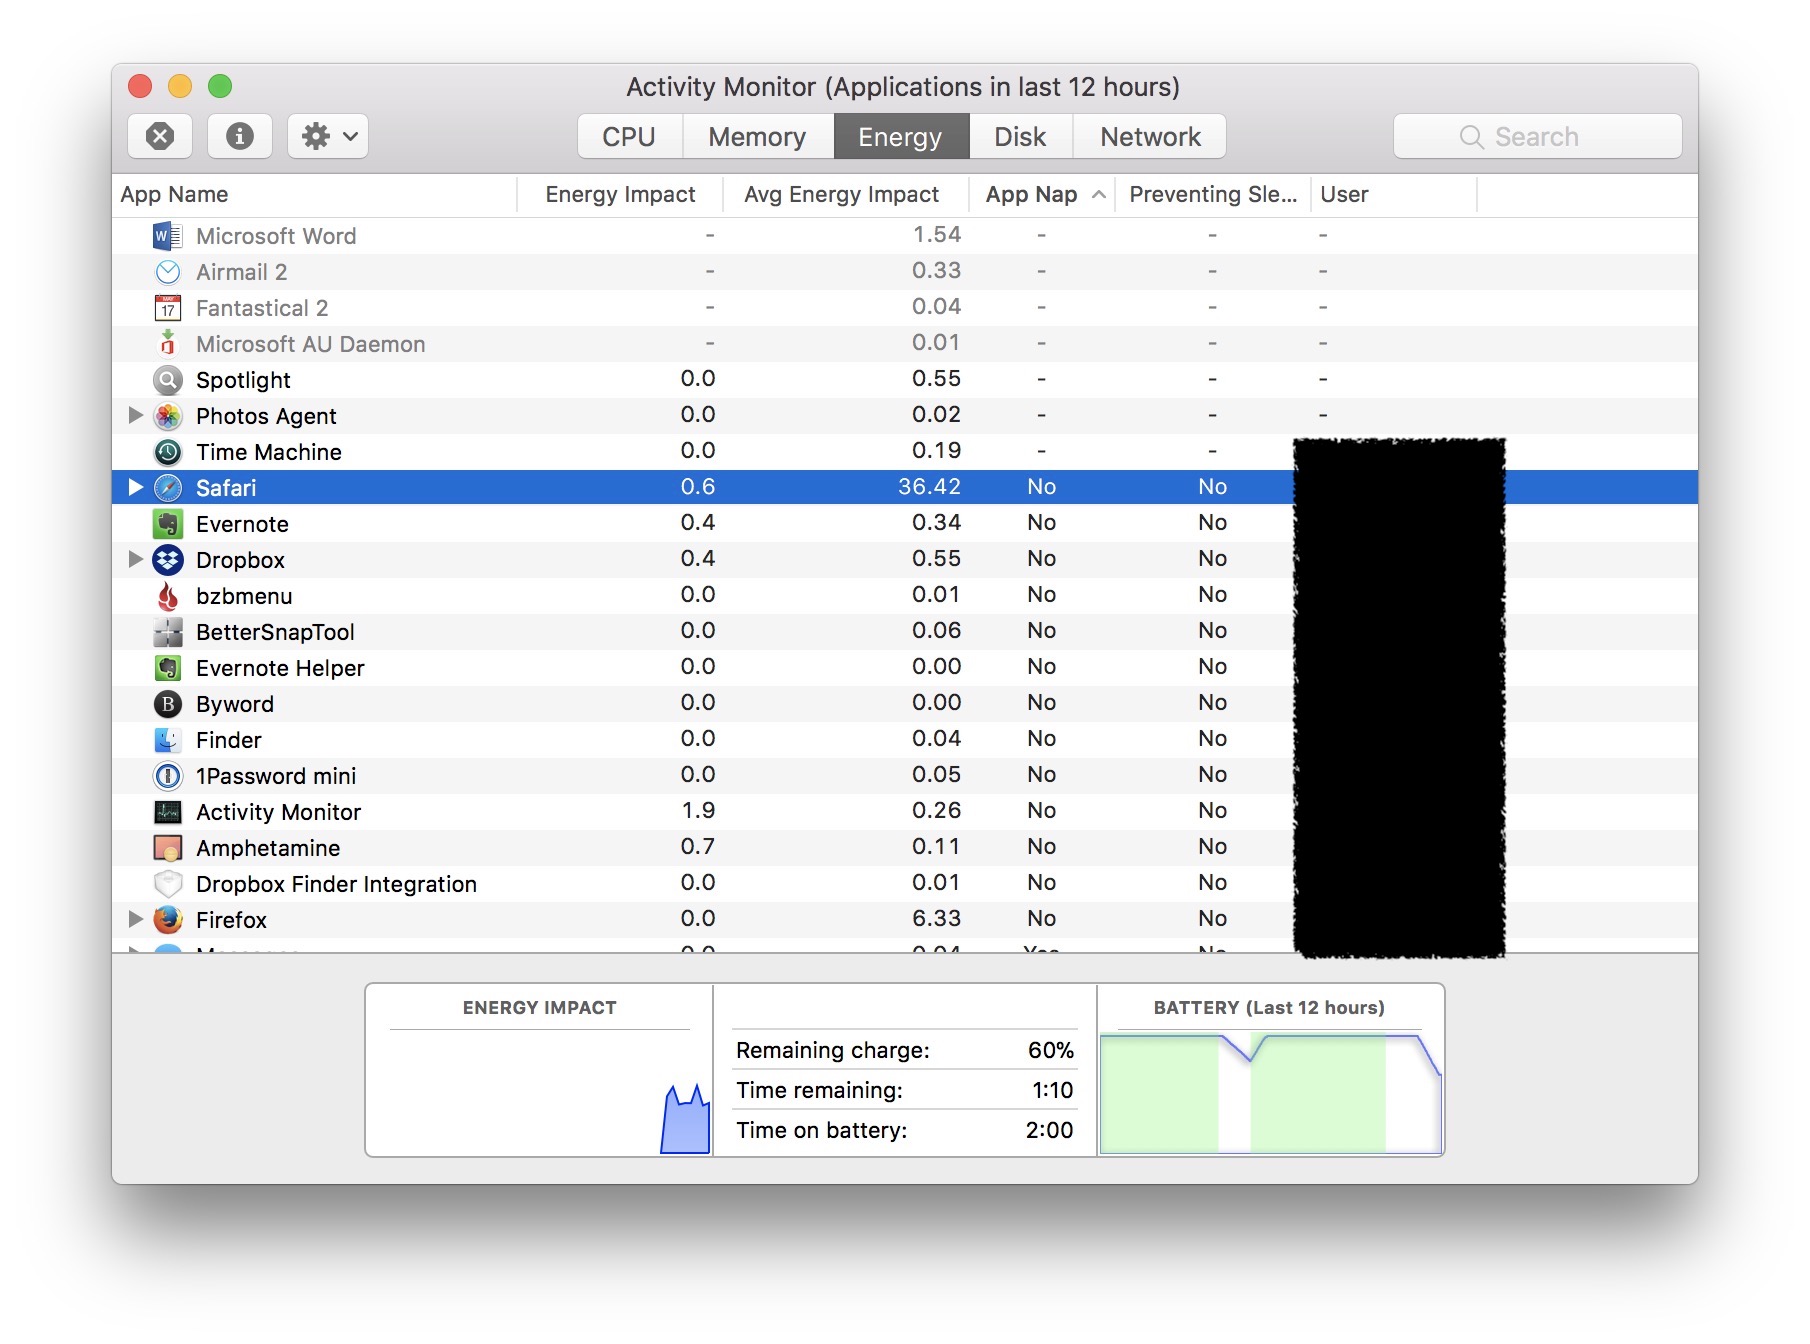Viewport: 1810px width, 1344px height.
Task: Open the Disk tab
Action: 1021,136
